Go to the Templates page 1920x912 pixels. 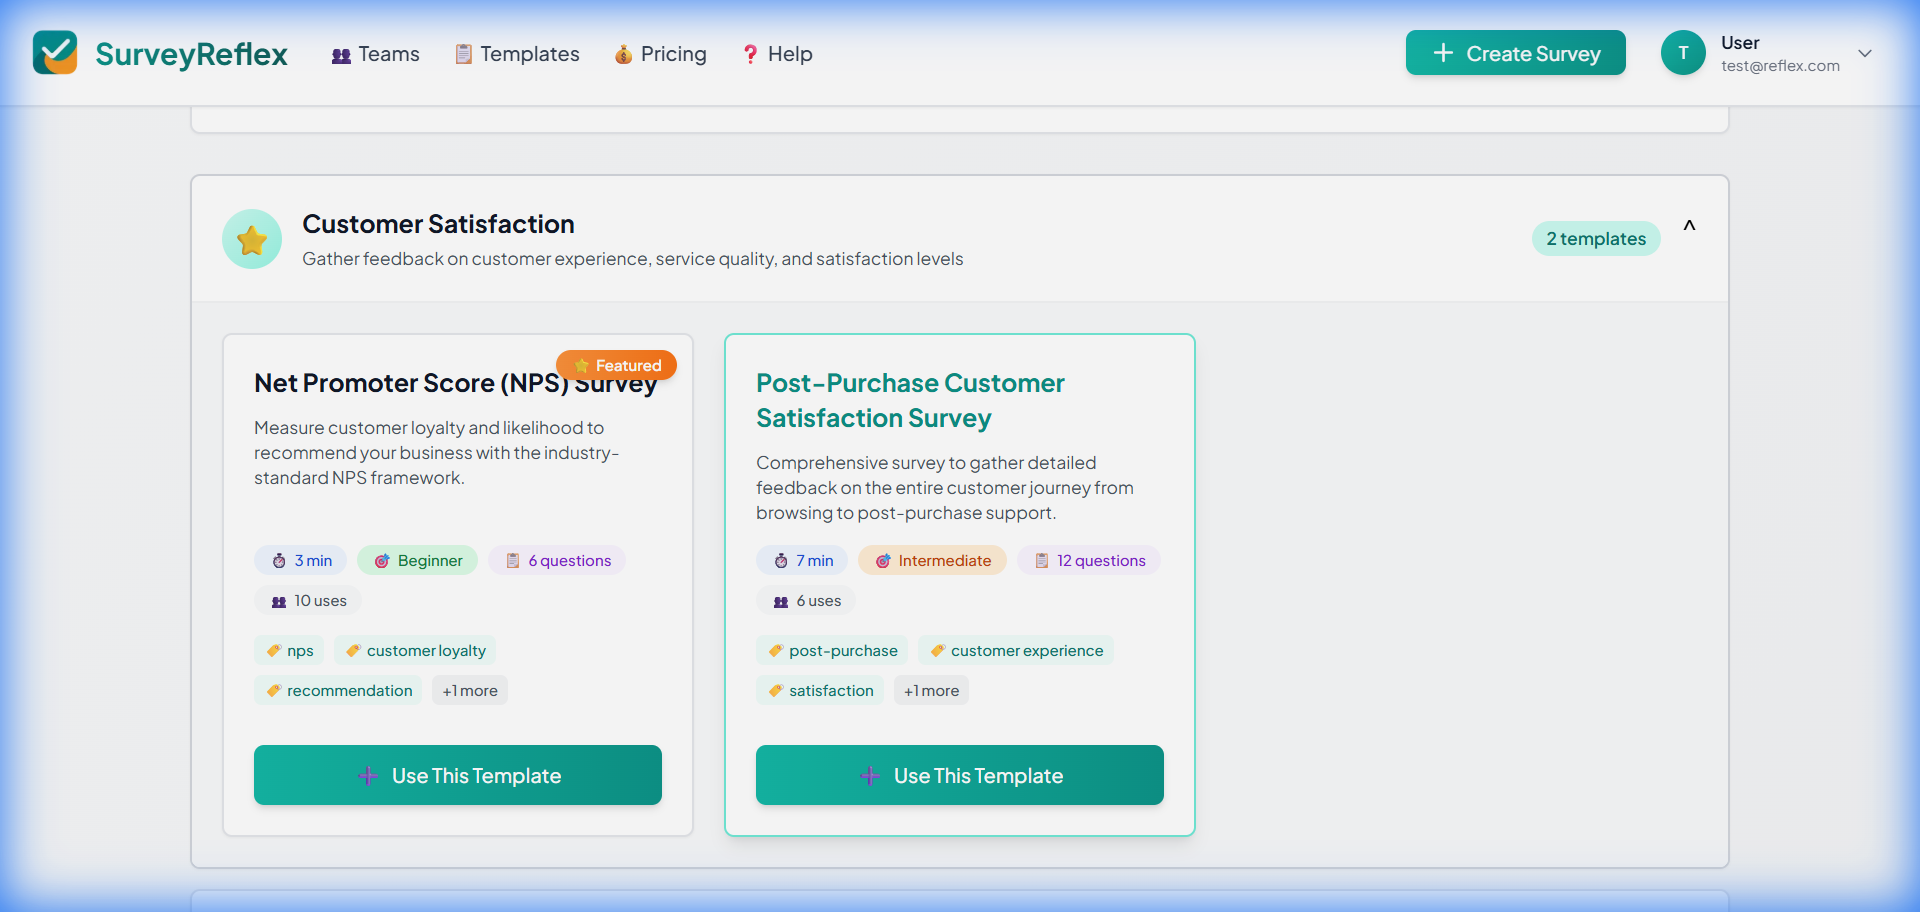517,54
